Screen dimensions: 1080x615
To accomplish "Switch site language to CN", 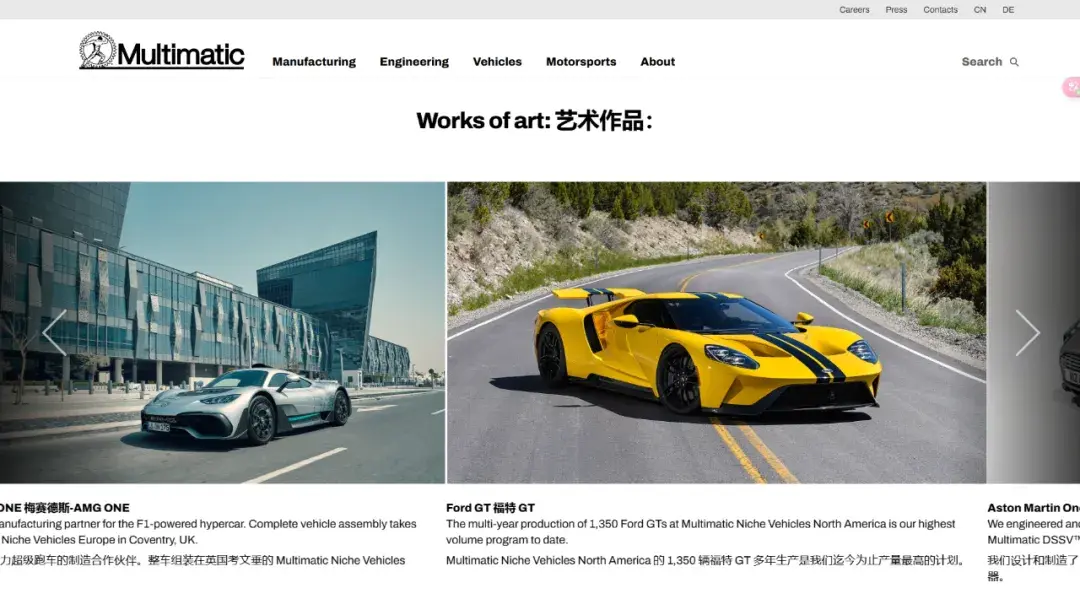I will (x=979, y=10).
